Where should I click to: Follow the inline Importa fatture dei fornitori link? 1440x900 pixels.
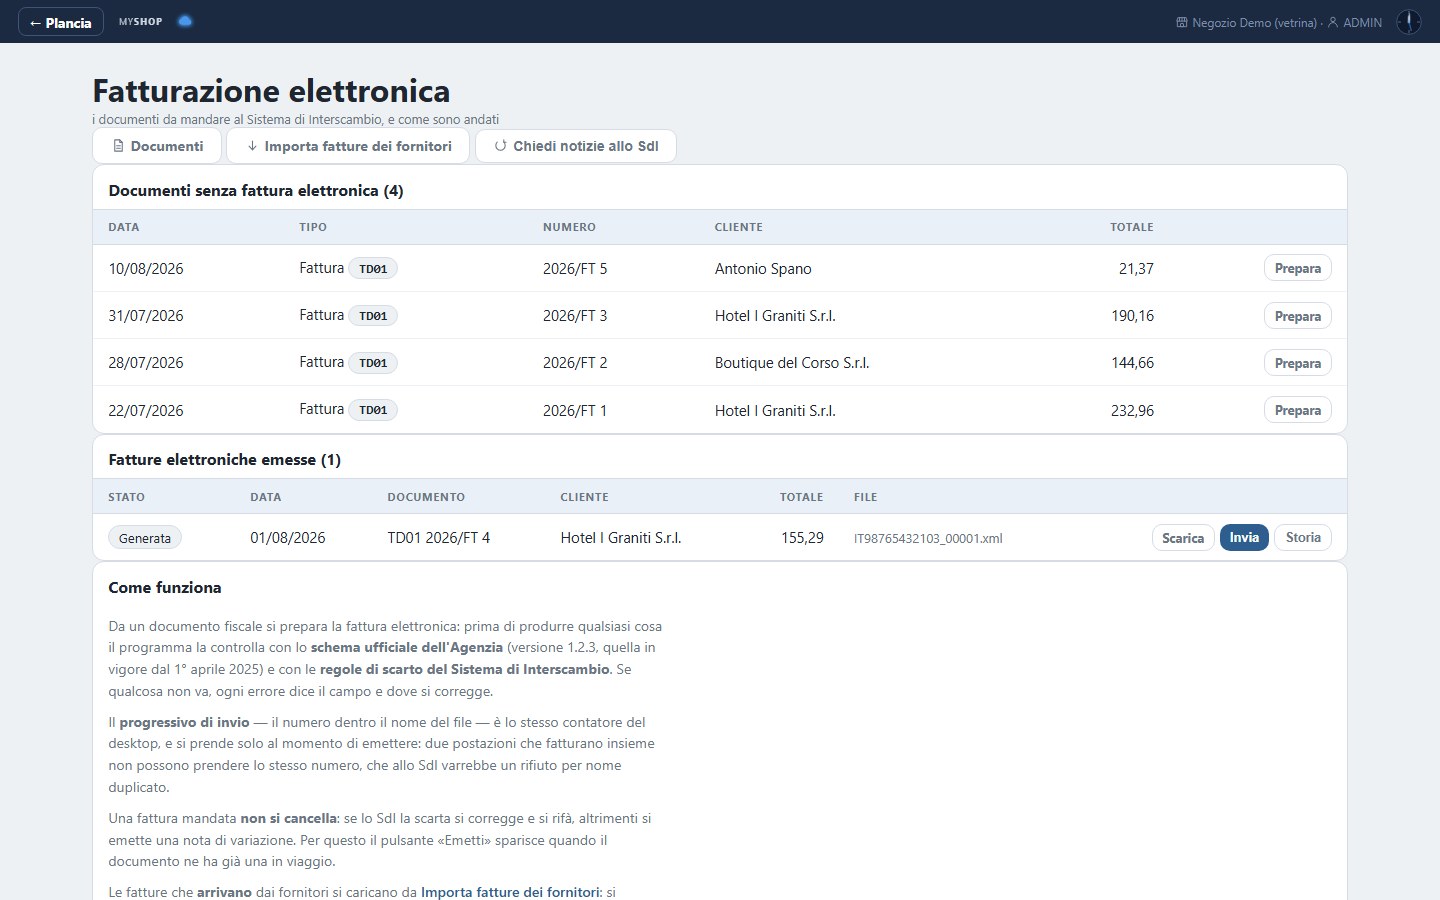click(510, 892)
